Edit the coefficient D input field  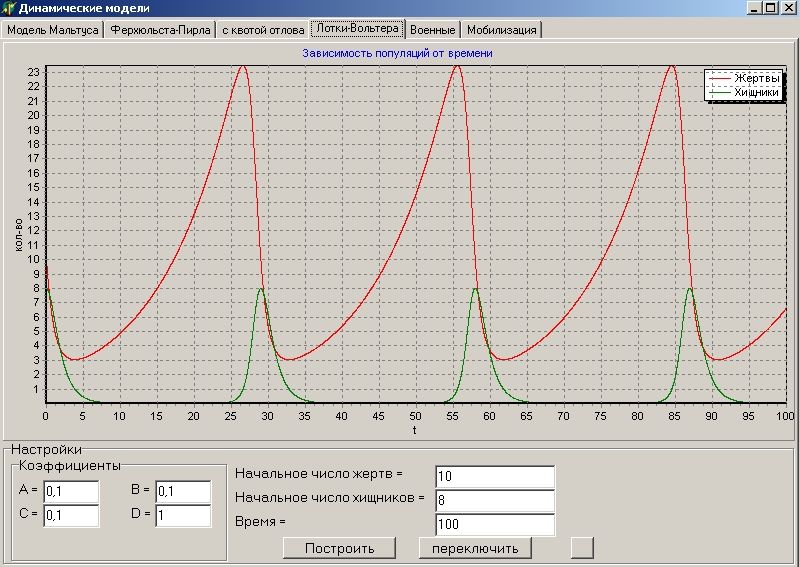click(x=183, y=515)
